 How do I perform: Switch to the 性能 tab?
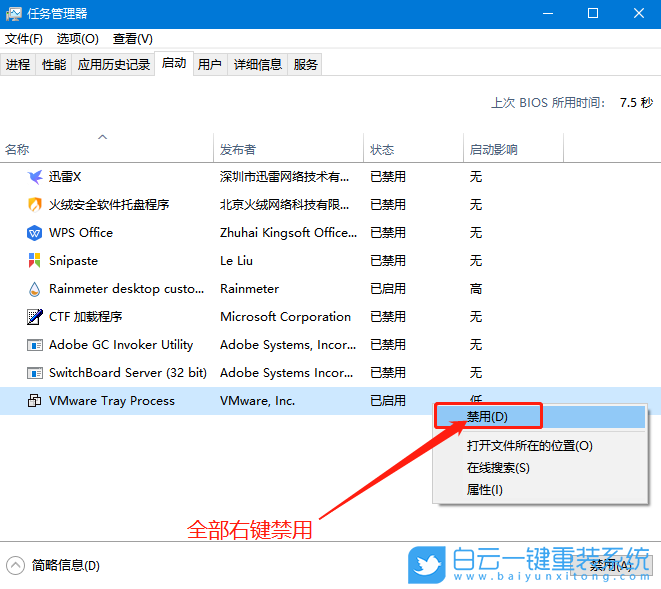pyautogui.click(x=54, y=65)
